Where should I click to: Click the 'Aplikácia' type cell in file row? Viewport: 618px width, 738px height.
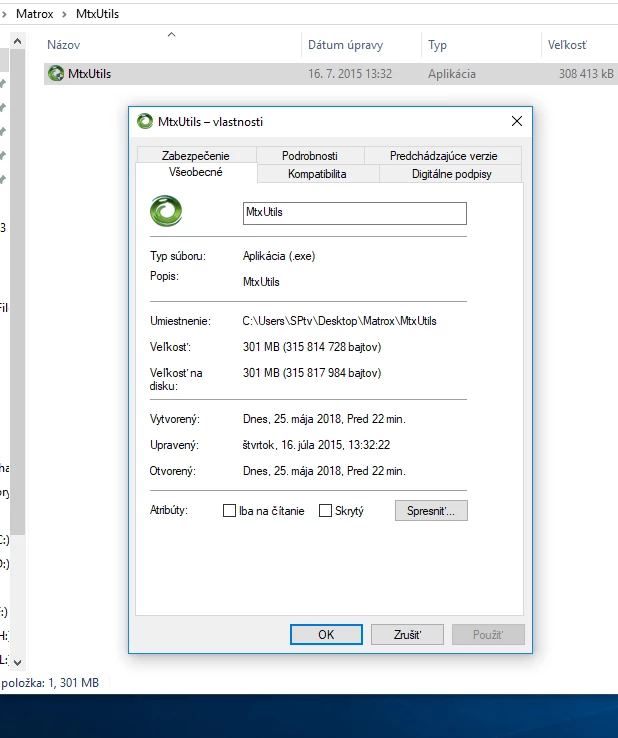point(452,74)
